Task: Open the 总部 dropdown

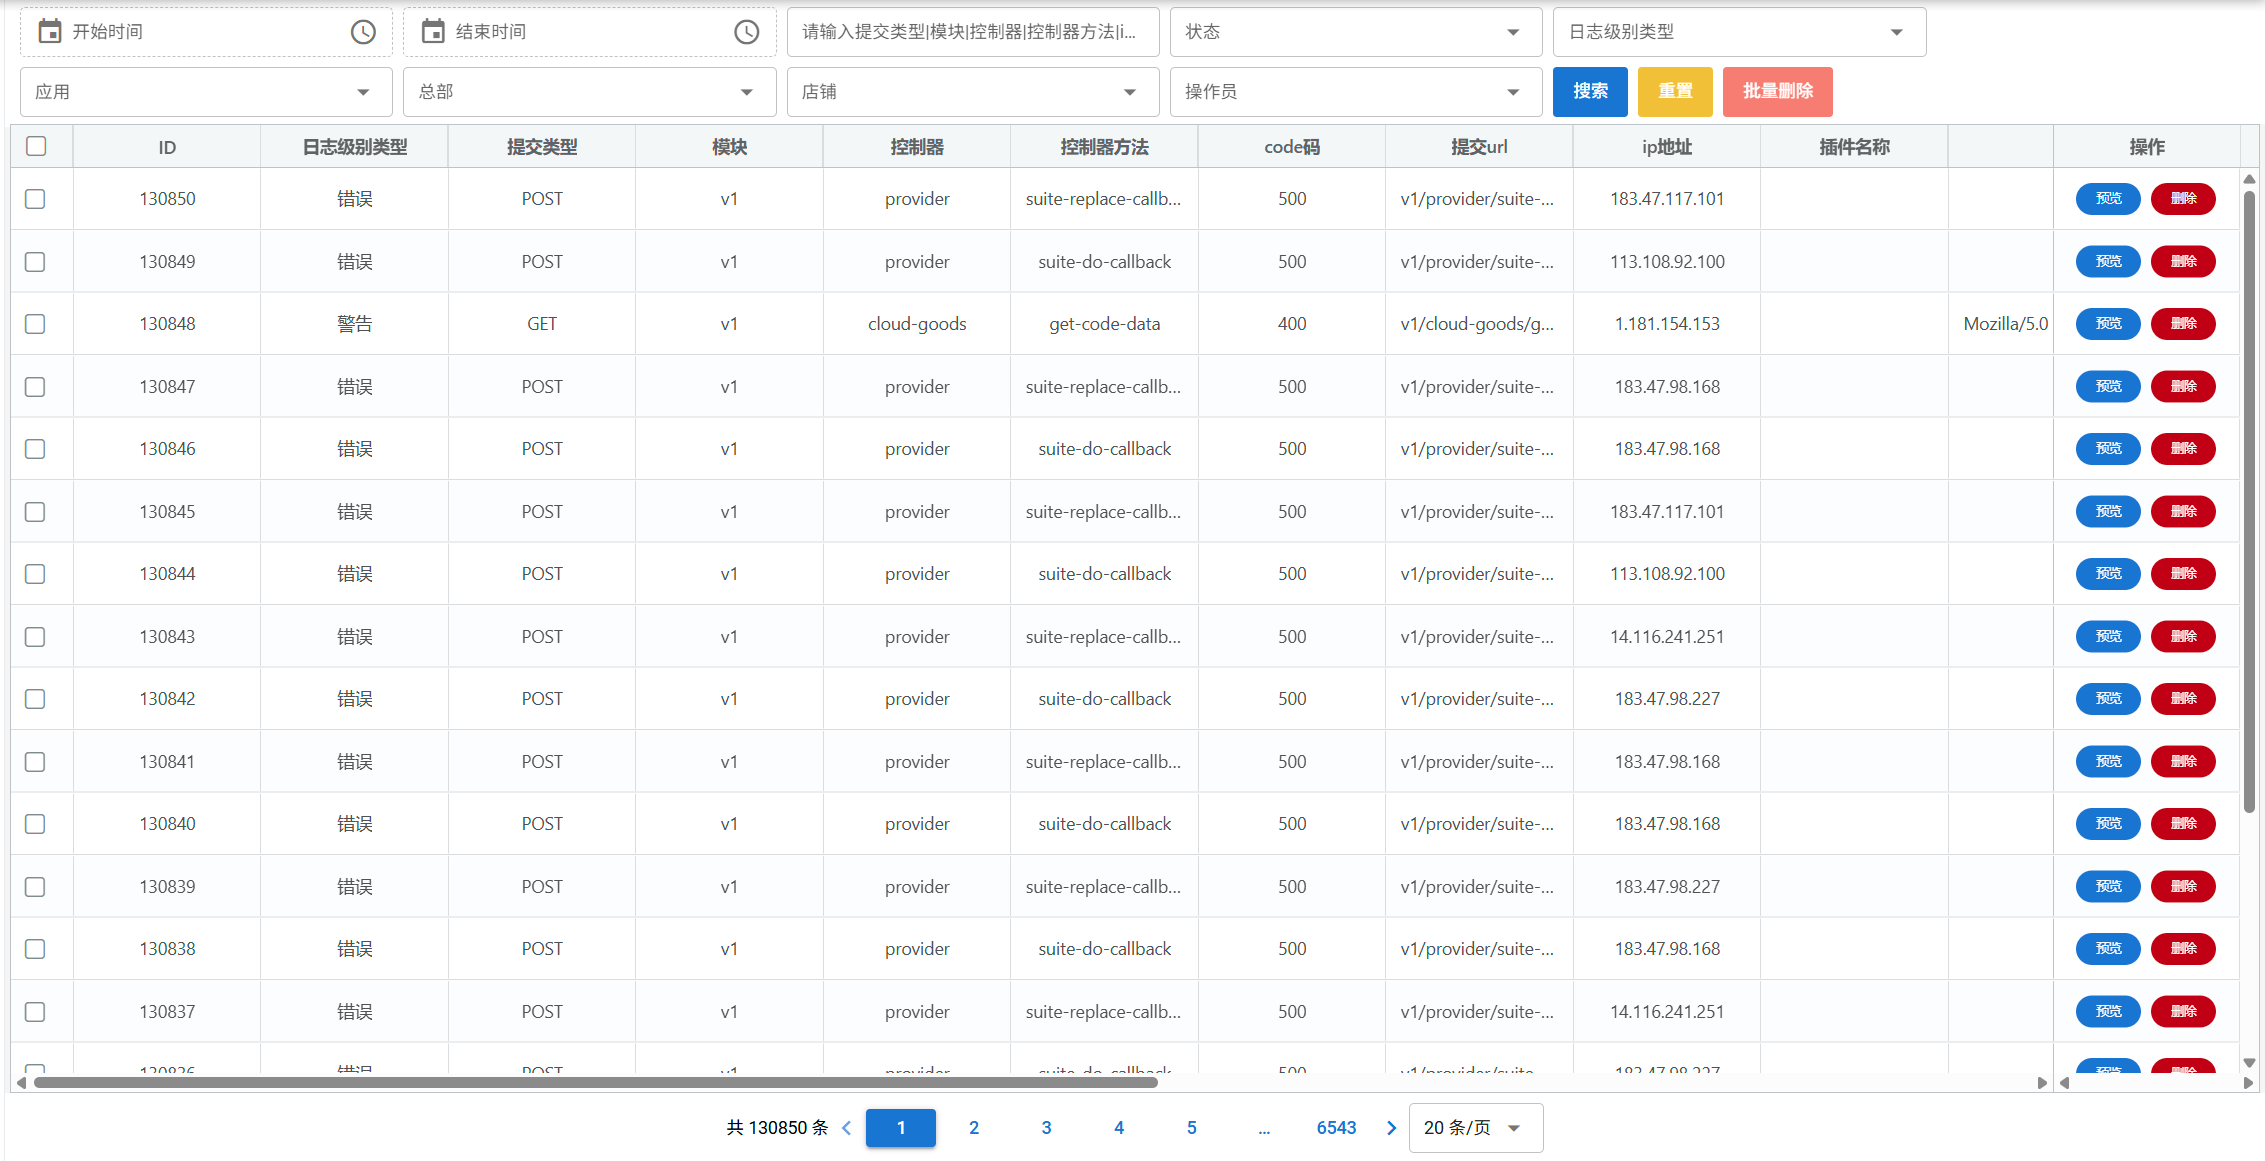Action: pos(590,92)
